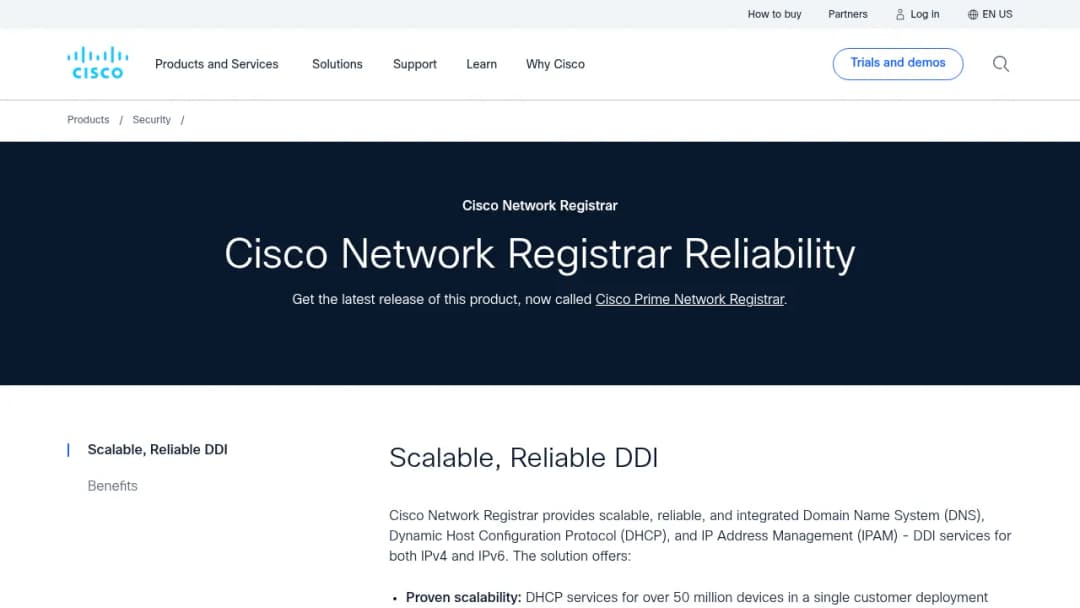
Task: Open Cisco Prime Network Registrar link
Action: point(689,300)
